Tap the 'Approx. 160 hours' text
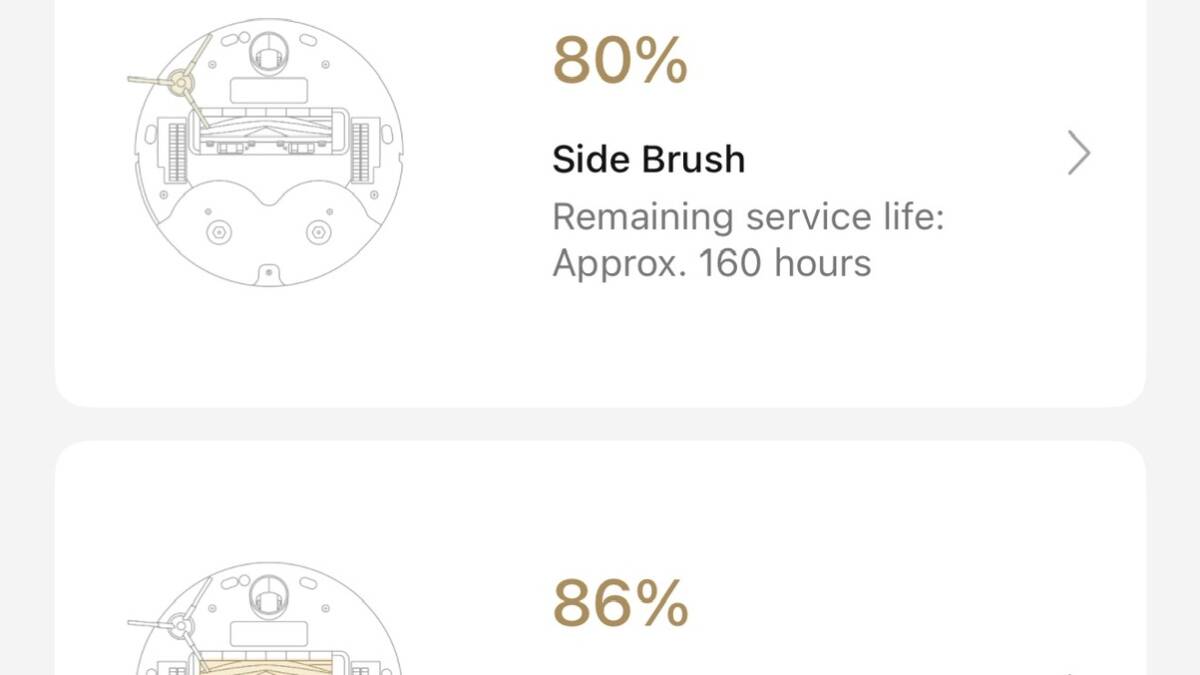This screenshot has width=1200, height=675. pos(711,263)
